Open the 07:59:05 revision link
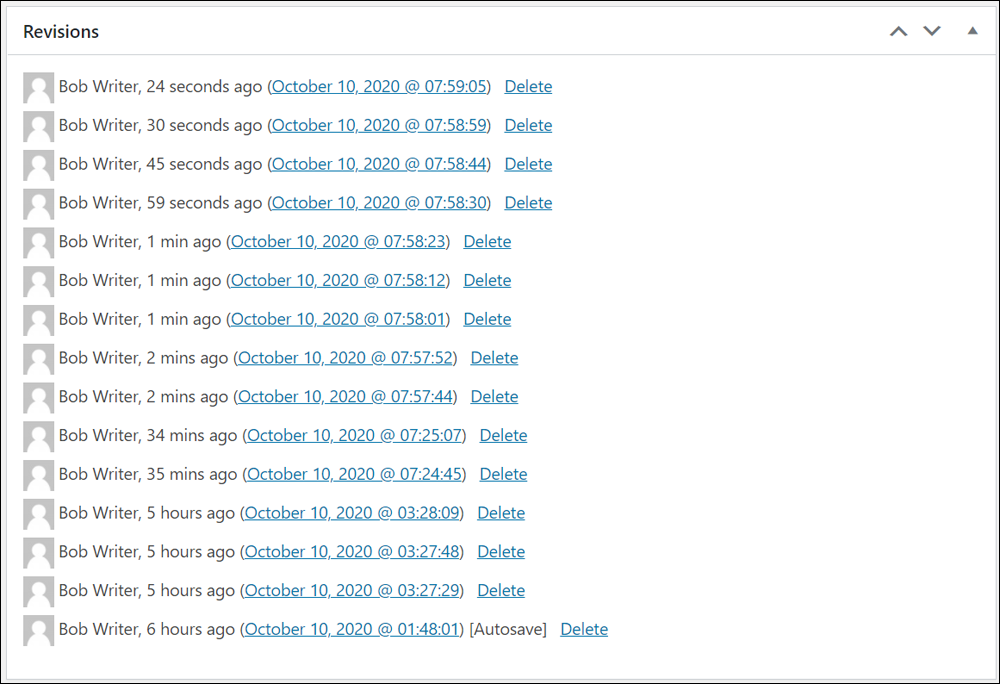Viewport: 1000px width, 684px height. (379, 86)
